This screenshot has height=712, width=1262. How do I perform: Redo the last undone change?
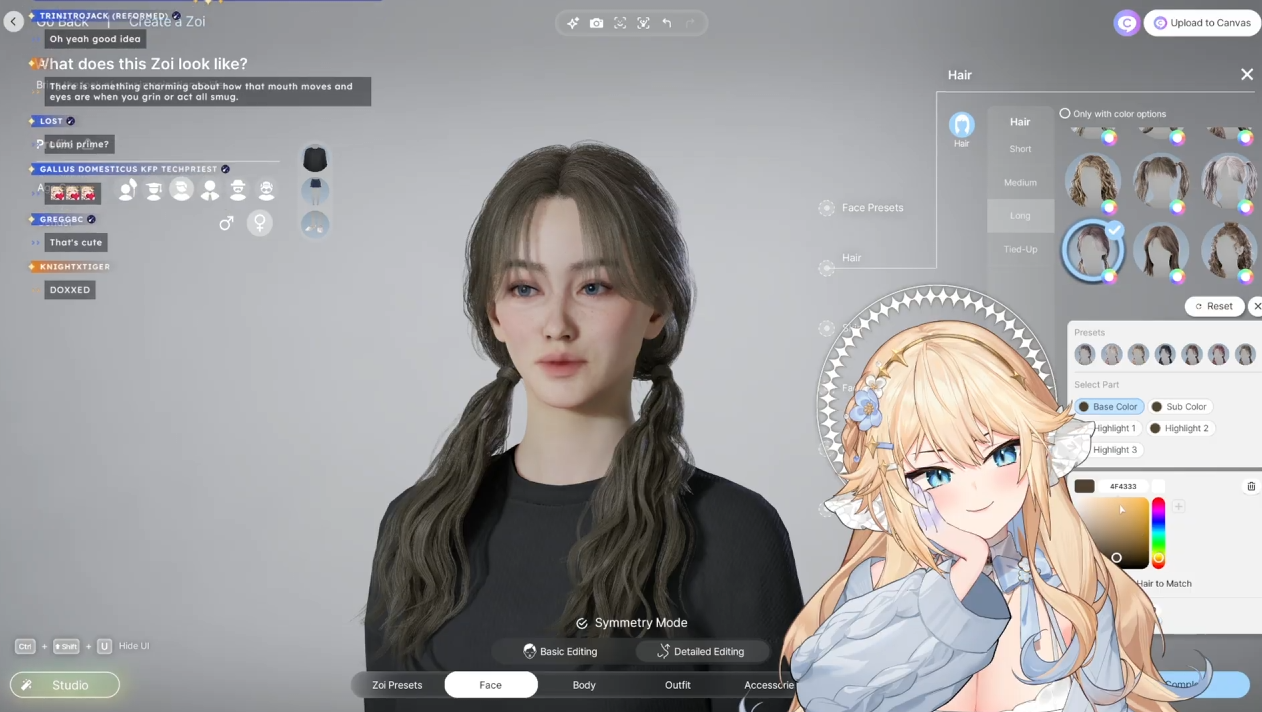[x=691, y=23]
